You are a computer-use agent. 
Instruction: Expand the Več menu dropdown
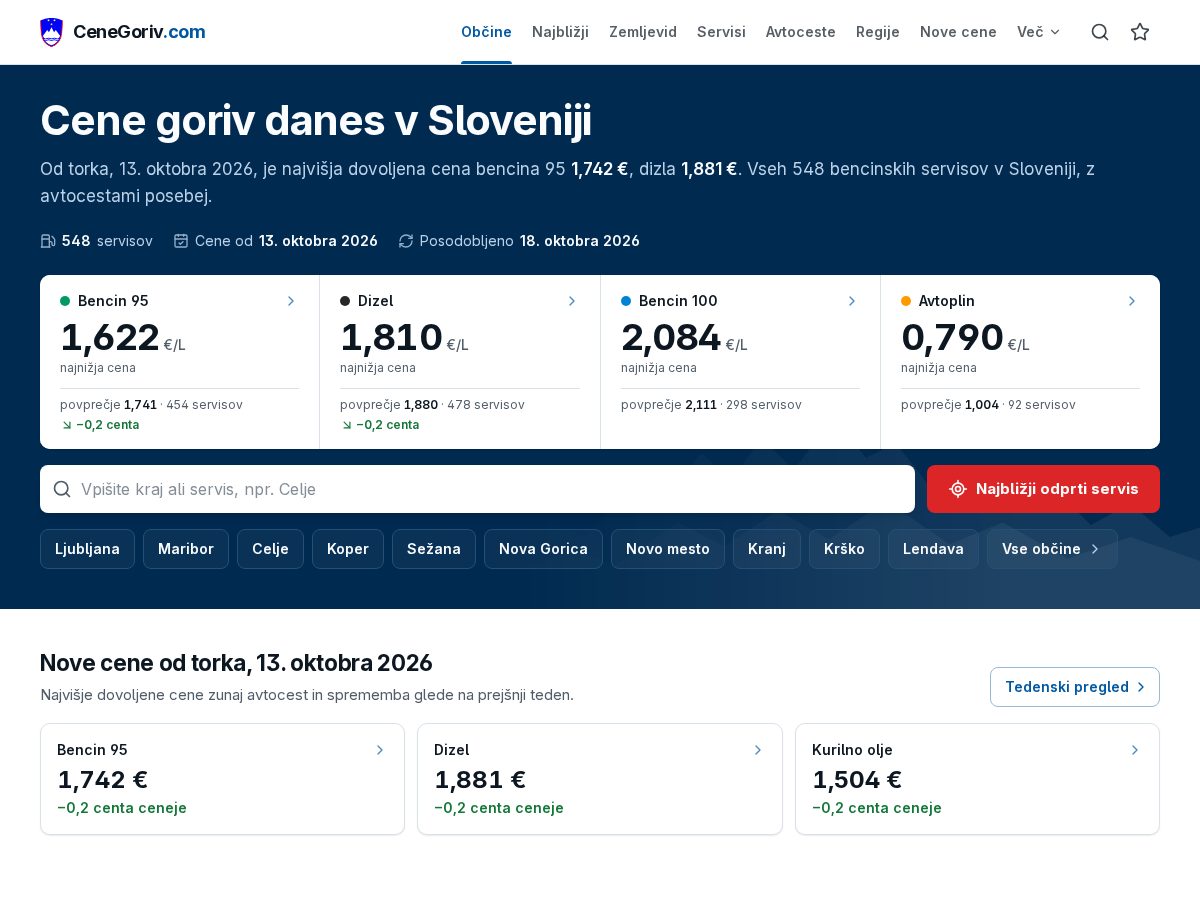(1039, 32)
